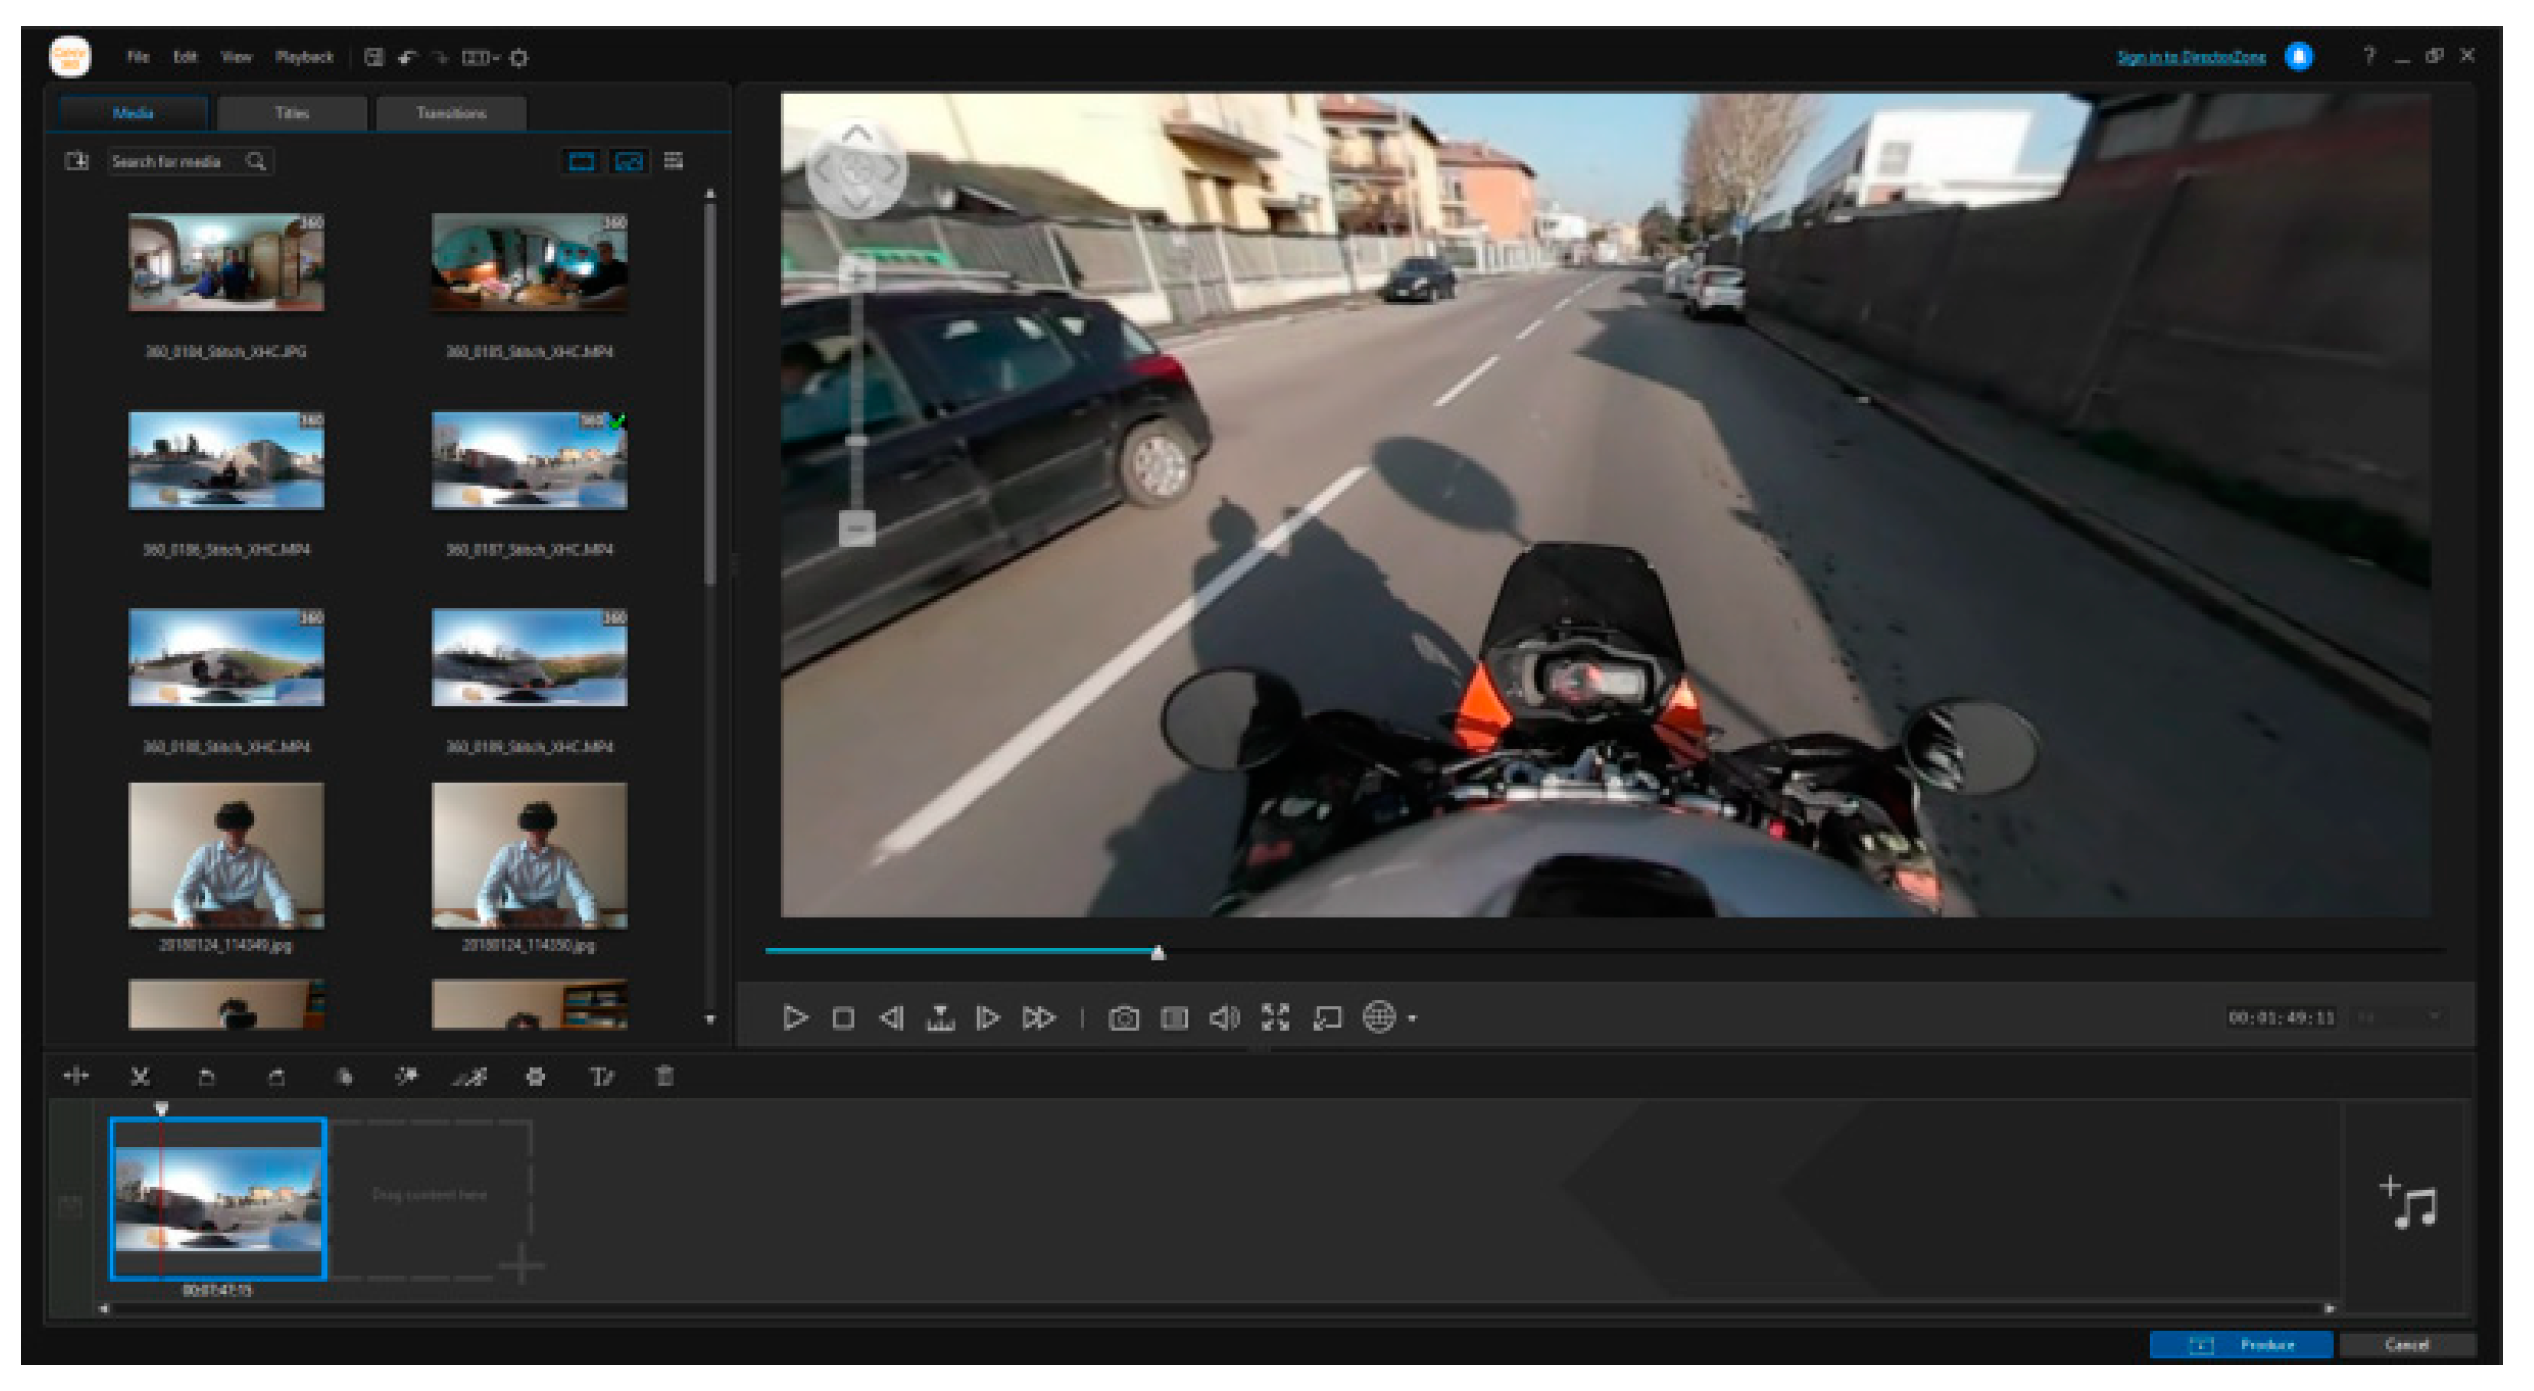The height and width of the screenshot is (1391, 2534).
Task: Toggle the video filter in the media library
Action: tap(581, 162)
